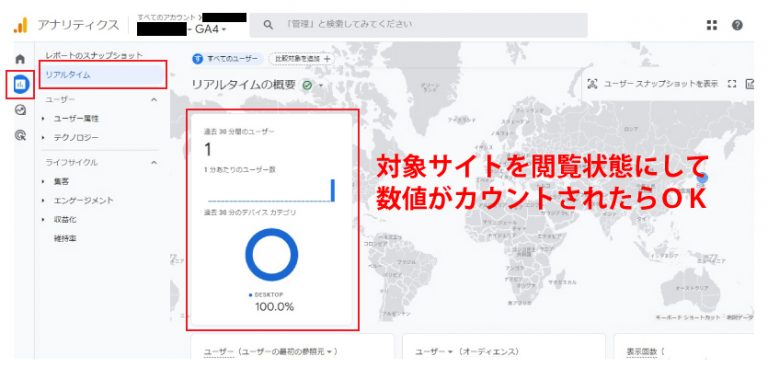Collapse the ライフサイクル section chevron

pos(154,162)
